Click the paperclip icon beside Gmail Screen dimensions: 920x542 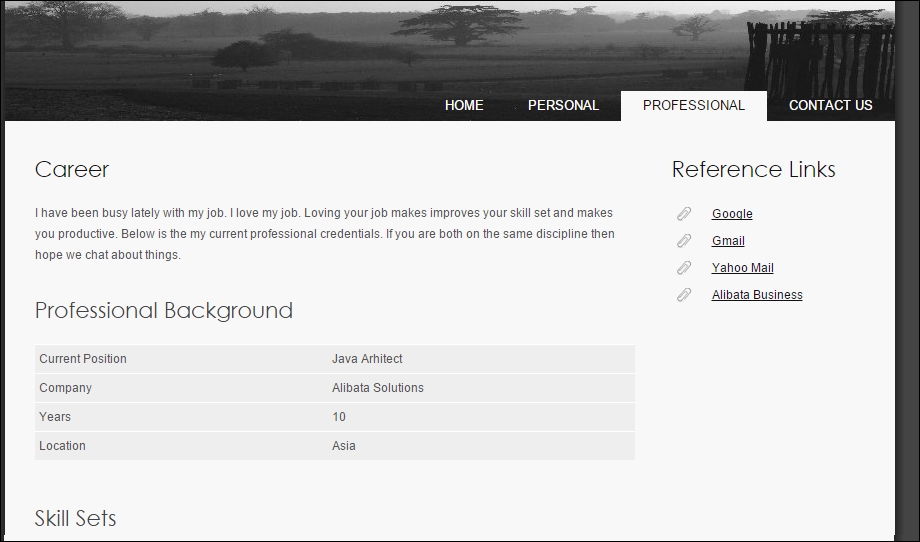coord(684,241)
